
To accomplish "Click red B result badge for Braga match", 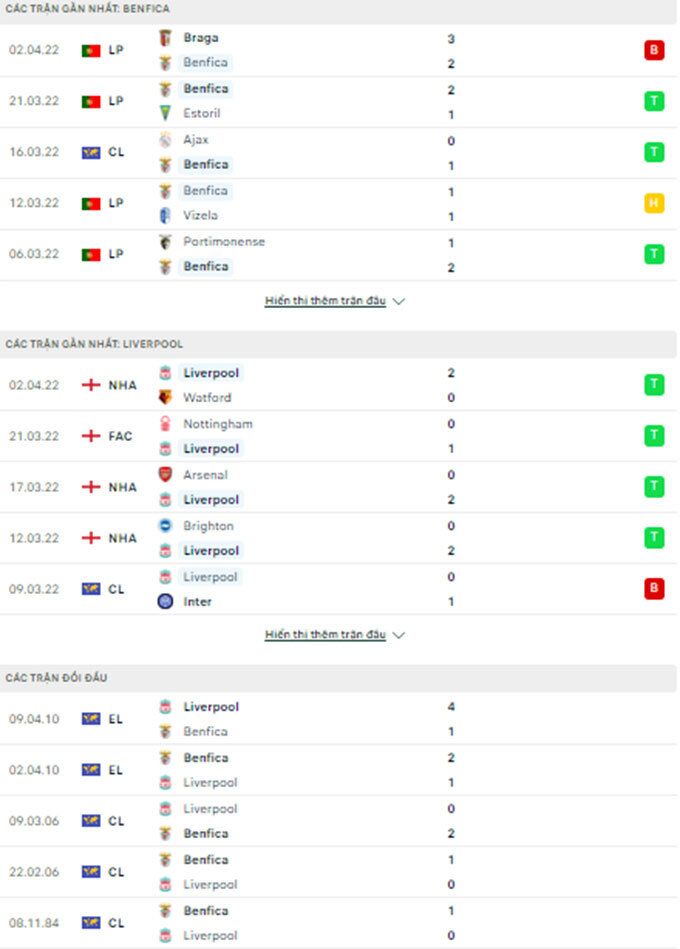I will pyautogui.click(x=654, y=50).
